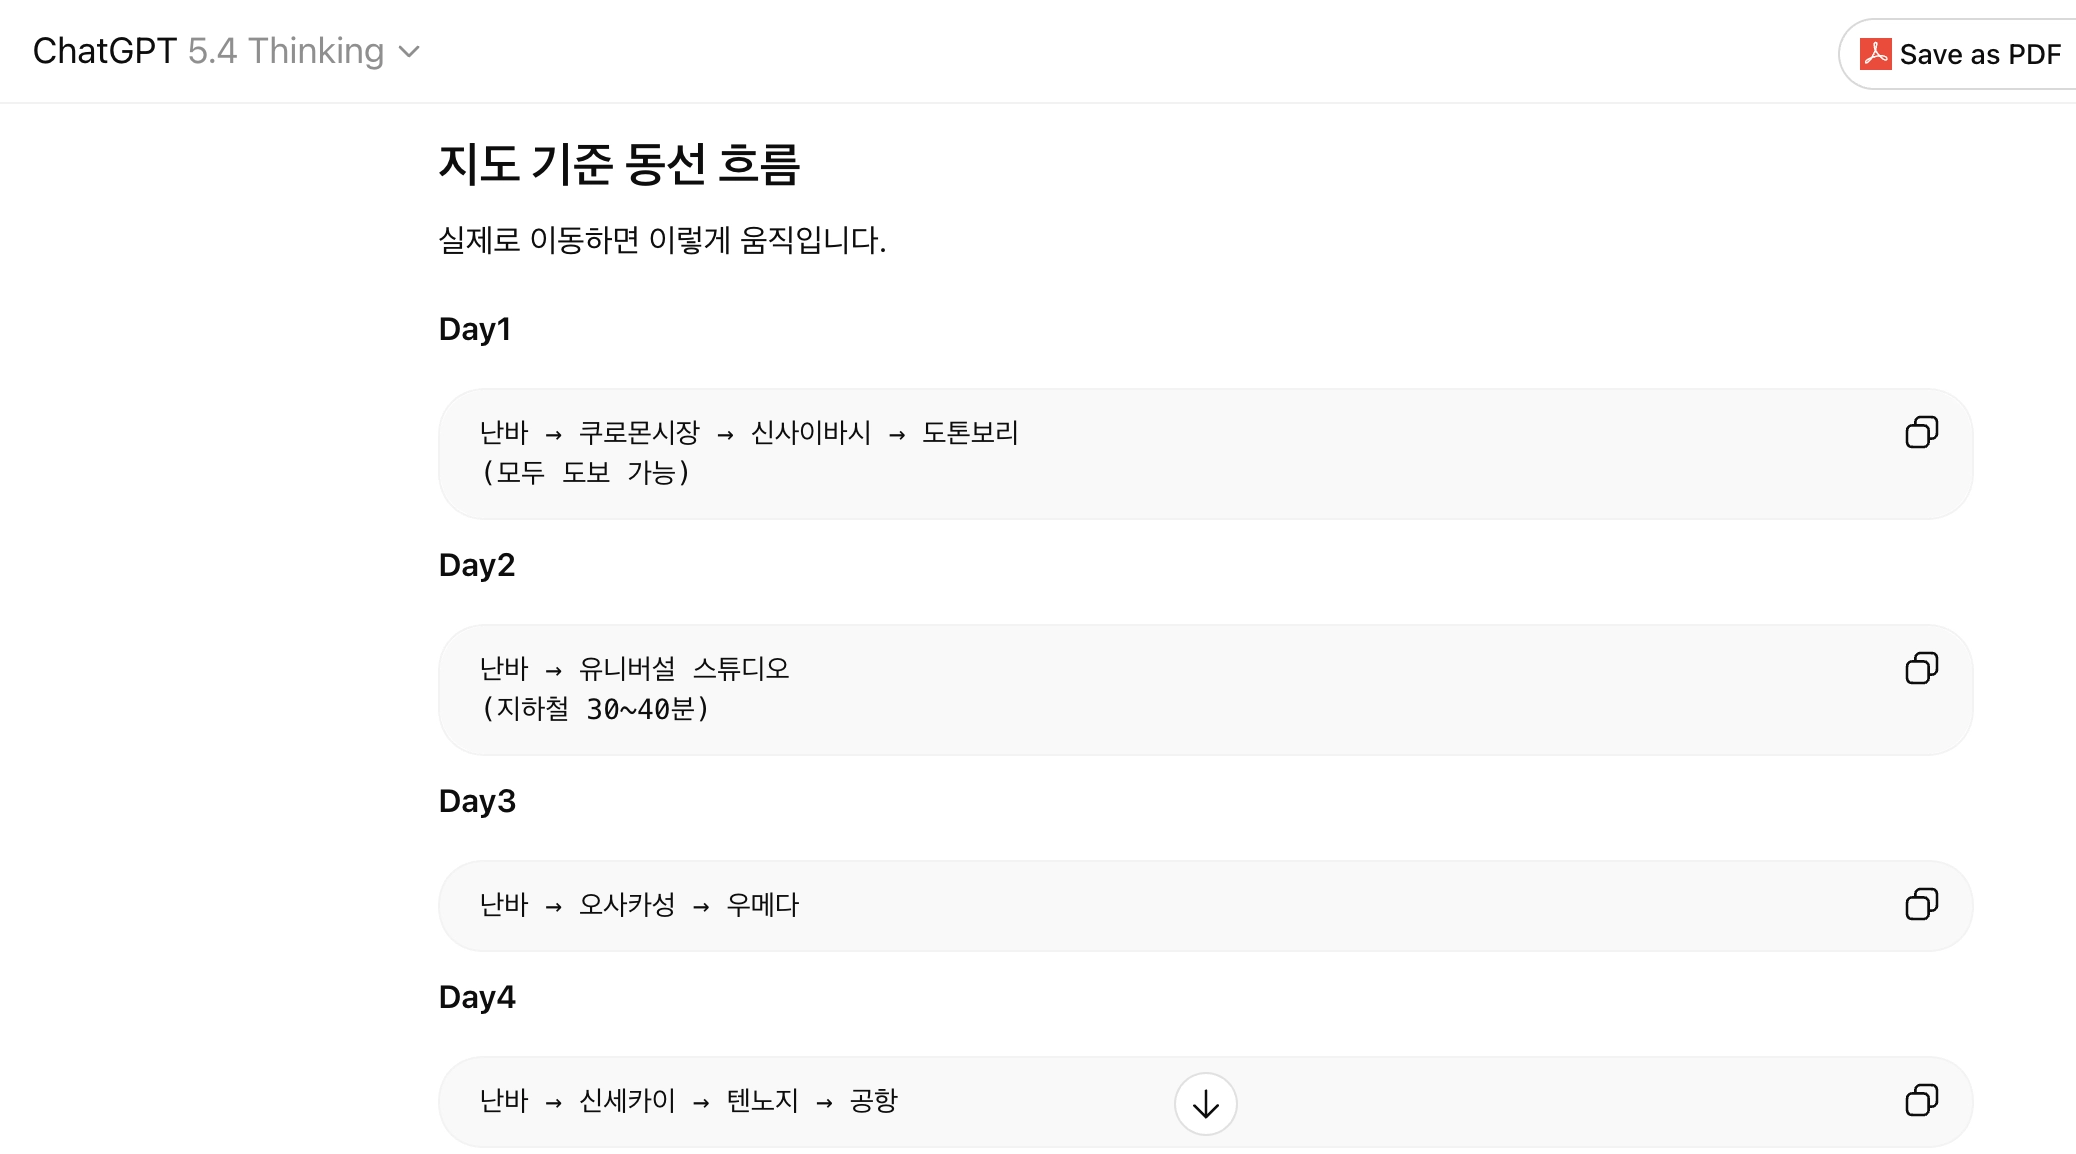This screenshot has height=1154, width=2076.
Task: Click the (지하철 30~40분) note line
Action: [x=596, y=709]
